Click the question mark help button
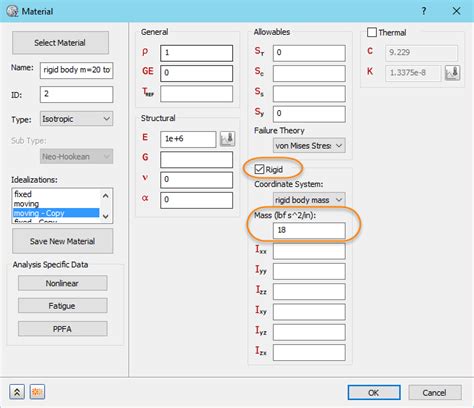This screenshot has height=408, width=474. point(424,11)
